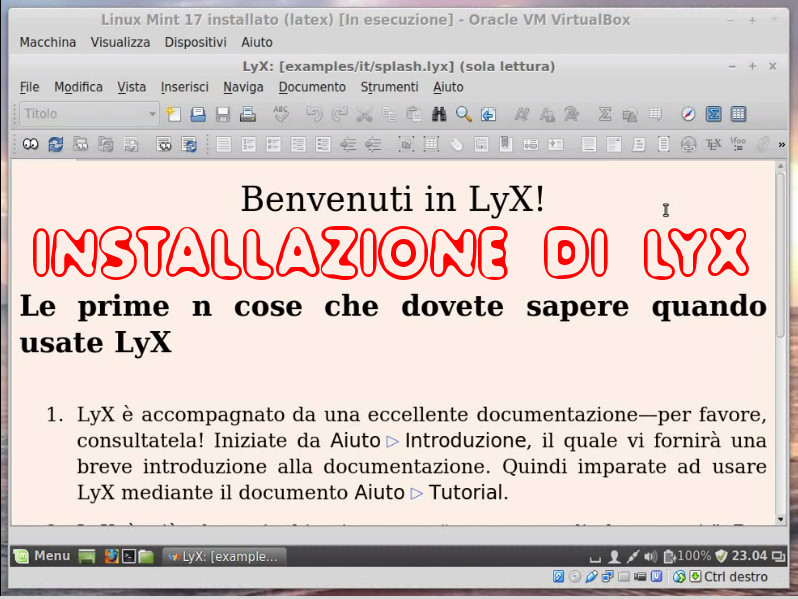Open the Aiuto menu in LyX
Image resolution: width=798 pixels, height=599 pixels.
(448, 87)
